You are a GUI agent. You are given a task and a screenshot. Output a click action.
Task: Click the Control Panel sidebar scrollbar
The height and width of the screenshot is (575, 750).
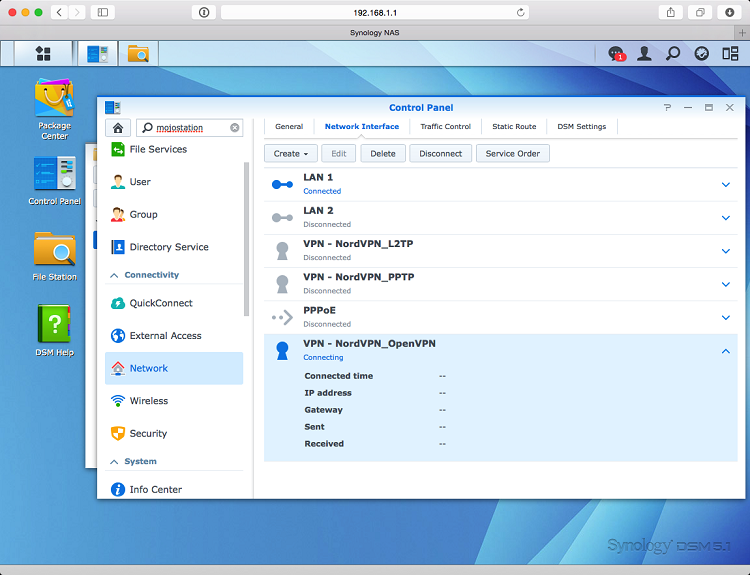click(247, 240)
